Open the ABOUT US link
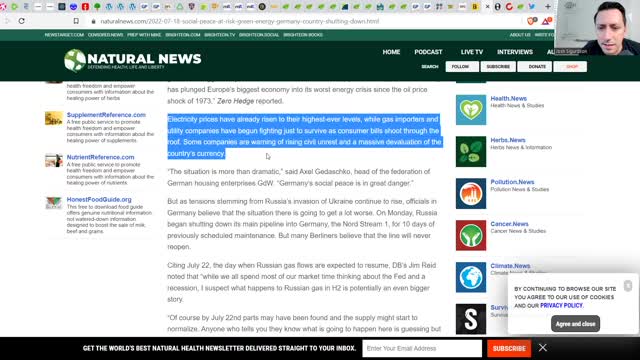 pos(520,35)
